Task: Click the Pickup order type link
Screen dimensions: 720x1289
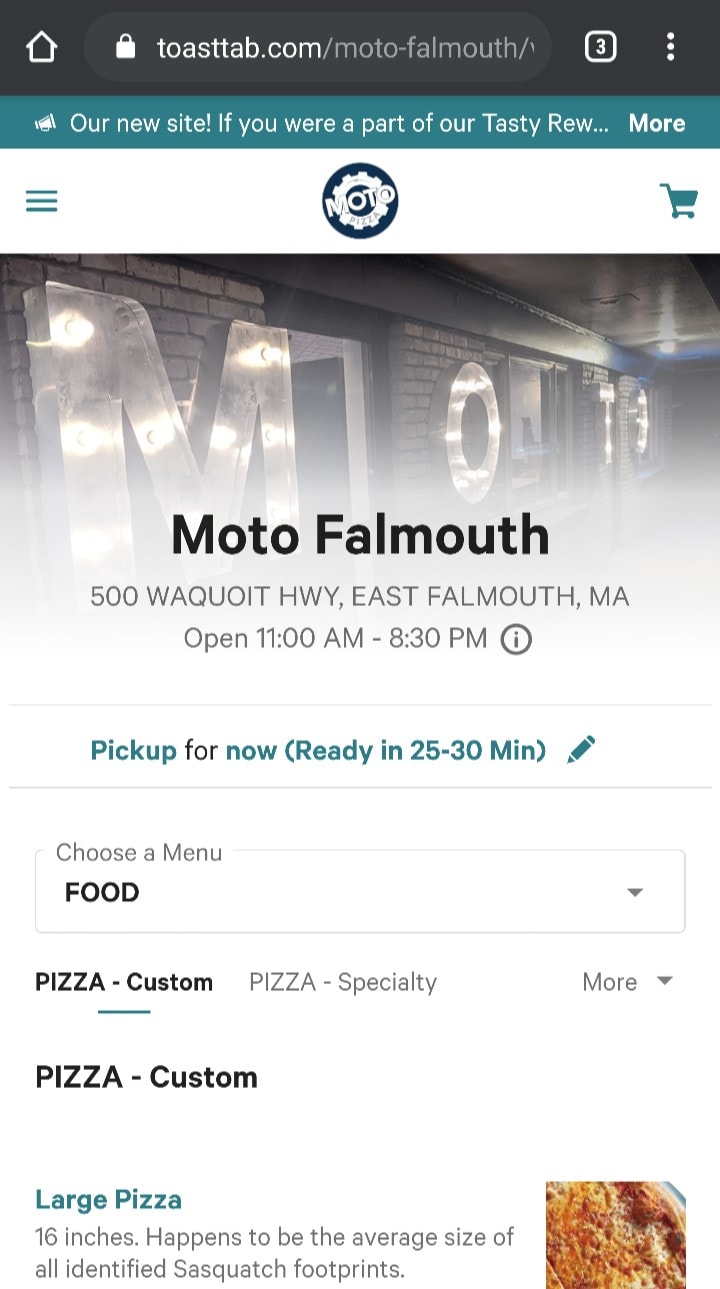Action: [133, 750]
